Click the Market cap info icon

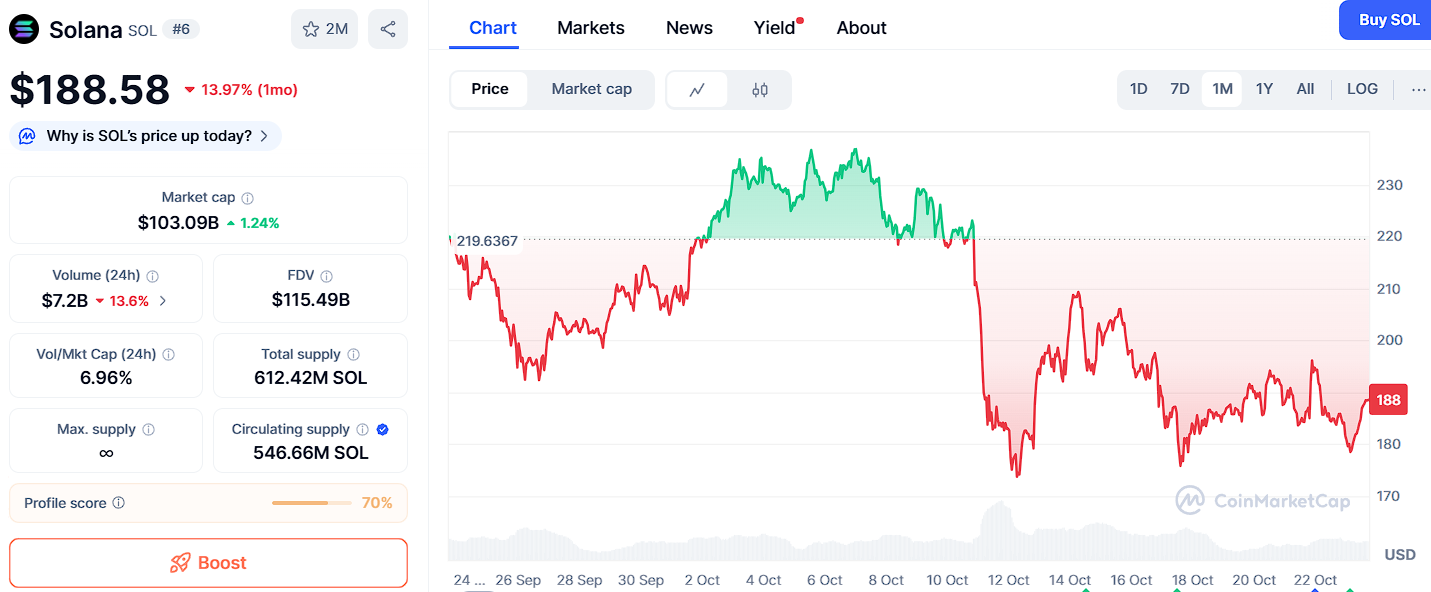(x=248, y=198)
